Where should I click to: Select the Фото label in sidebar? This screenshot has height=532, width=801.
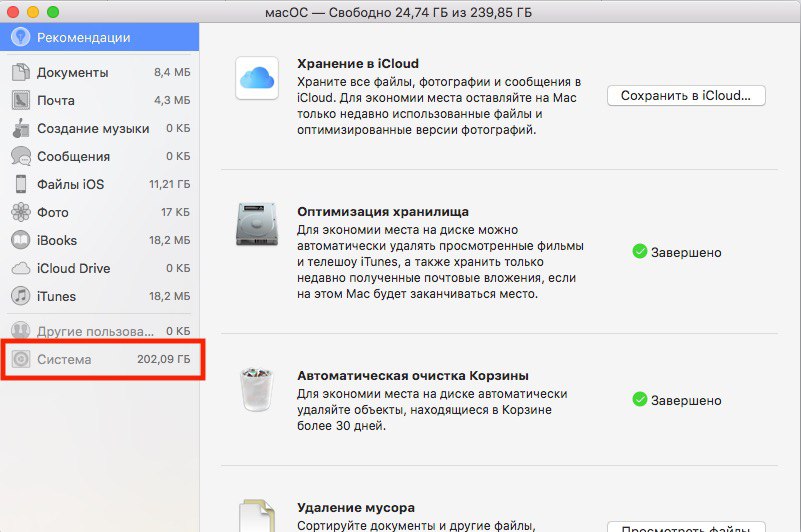tap(53, 212)
